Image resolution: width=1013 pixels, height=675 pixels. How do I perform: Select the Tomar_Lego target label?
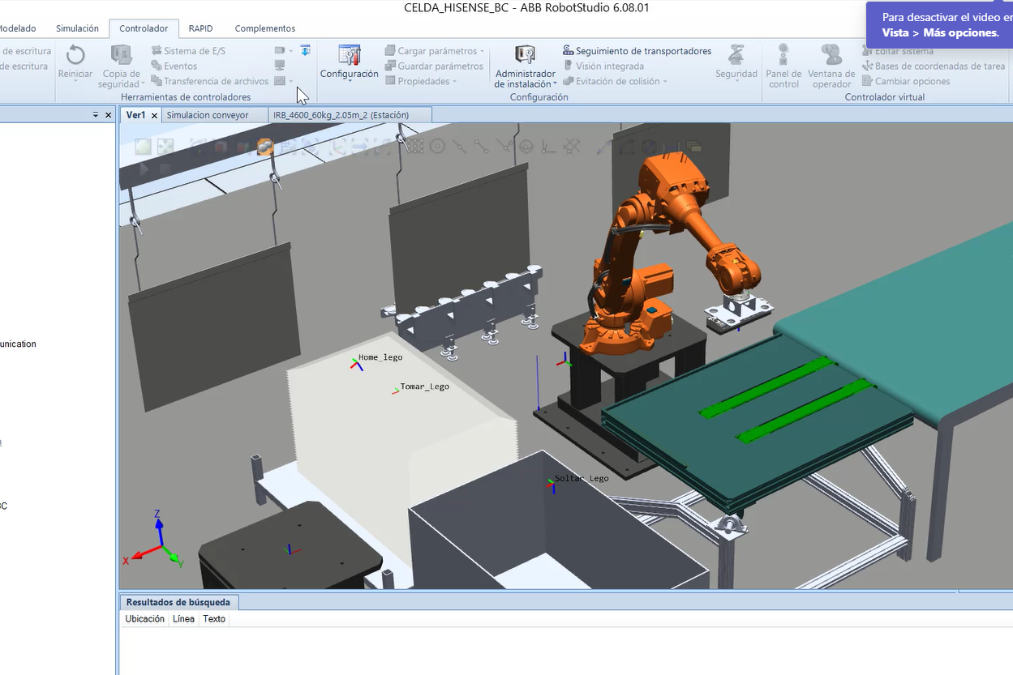click(x=424, y=386)
